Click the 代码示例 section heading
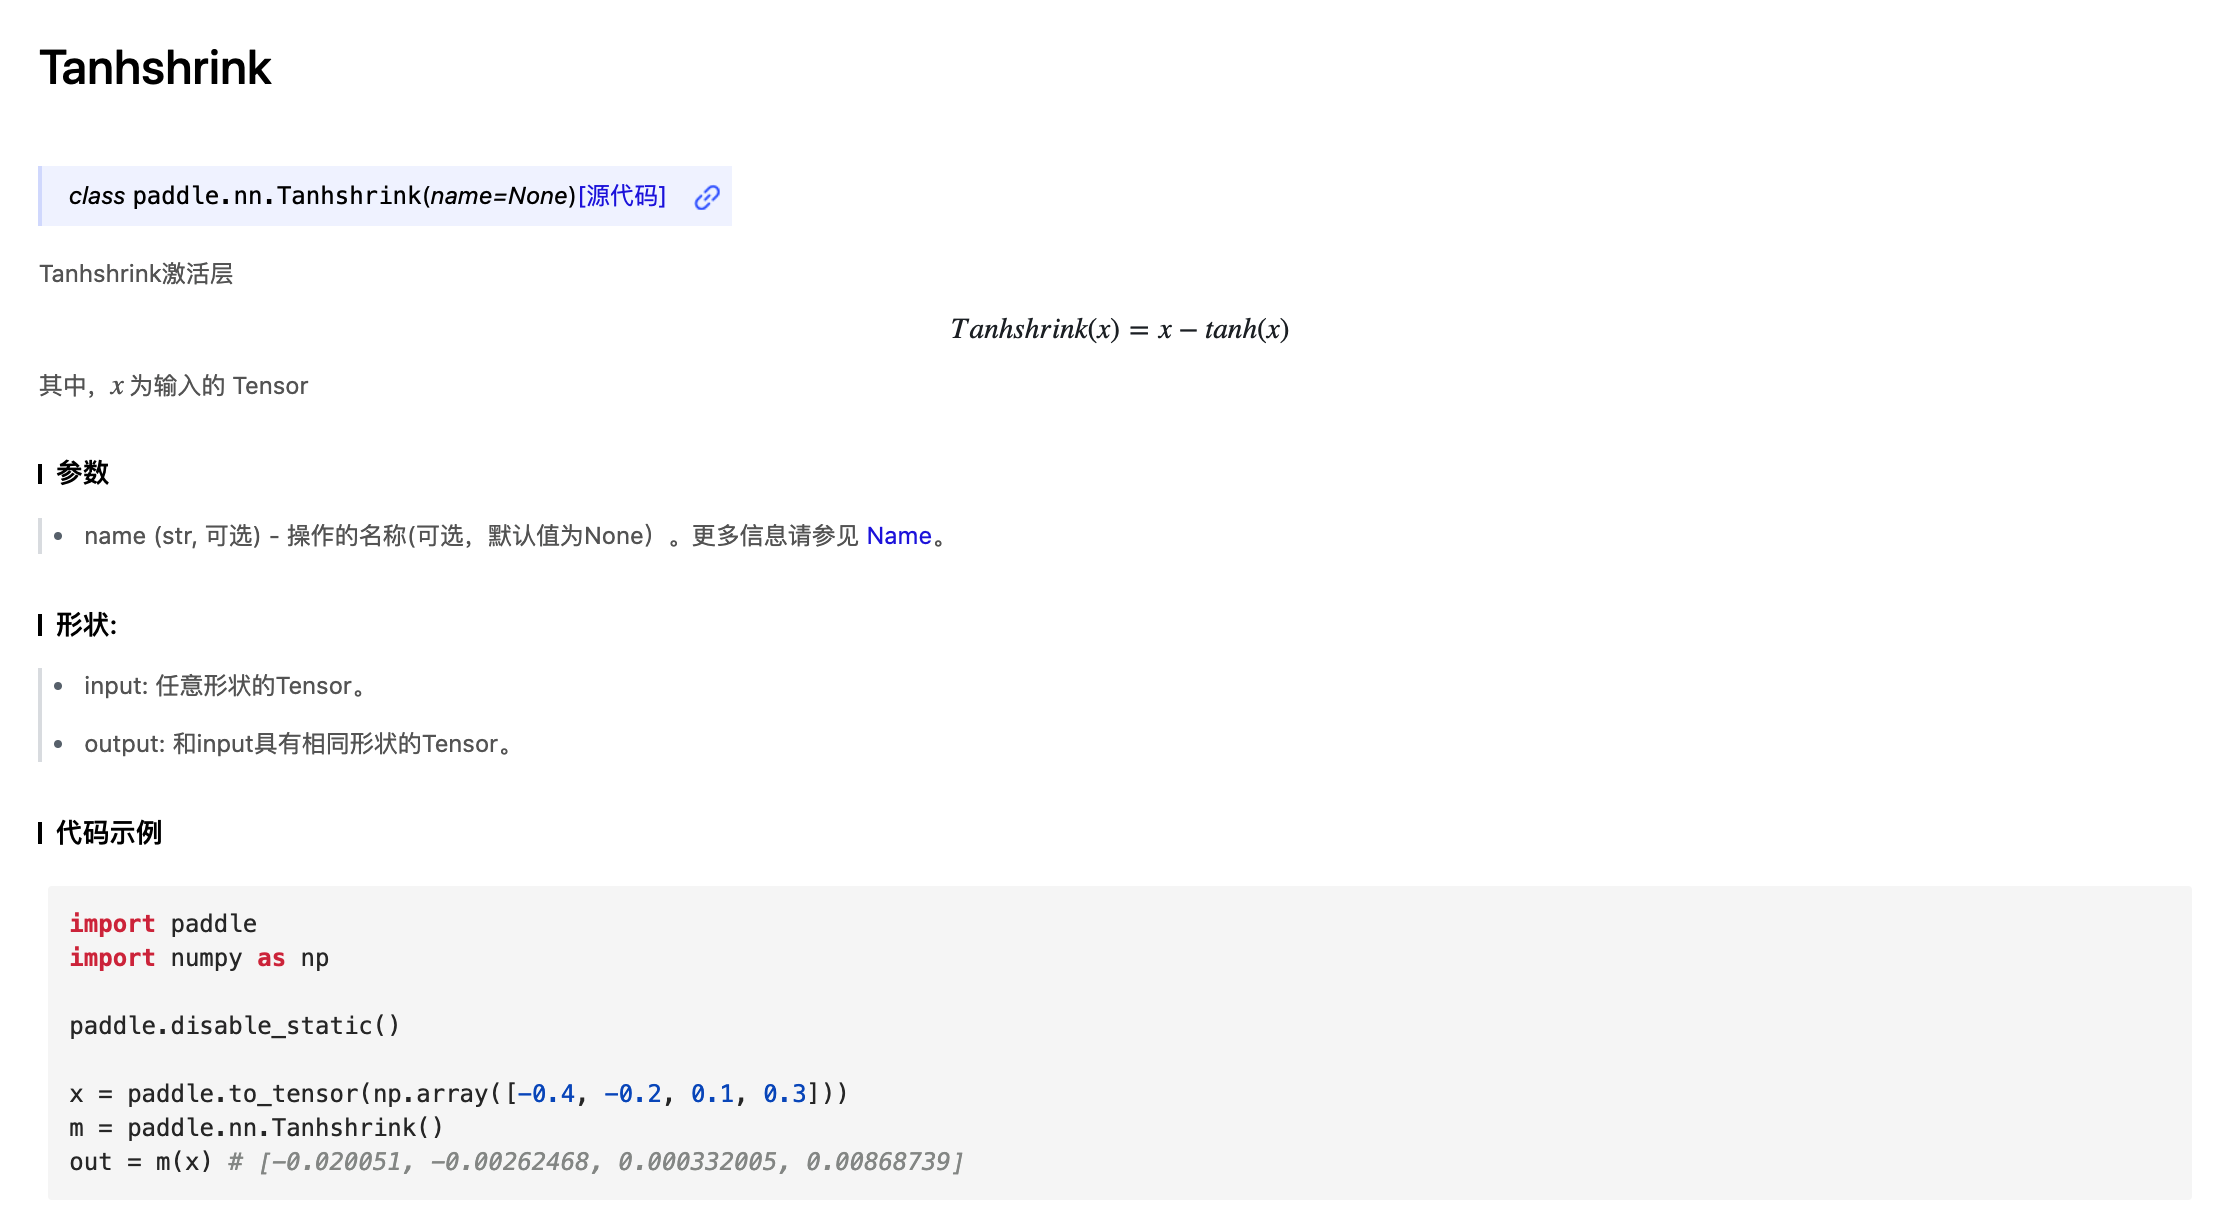The image size is (2232, 1232). pos(108,832)
